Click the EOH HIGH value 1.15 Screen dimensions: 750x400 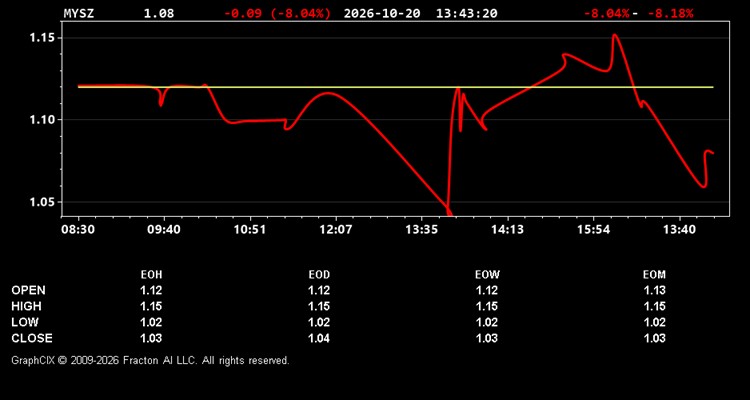pos(151,306)
